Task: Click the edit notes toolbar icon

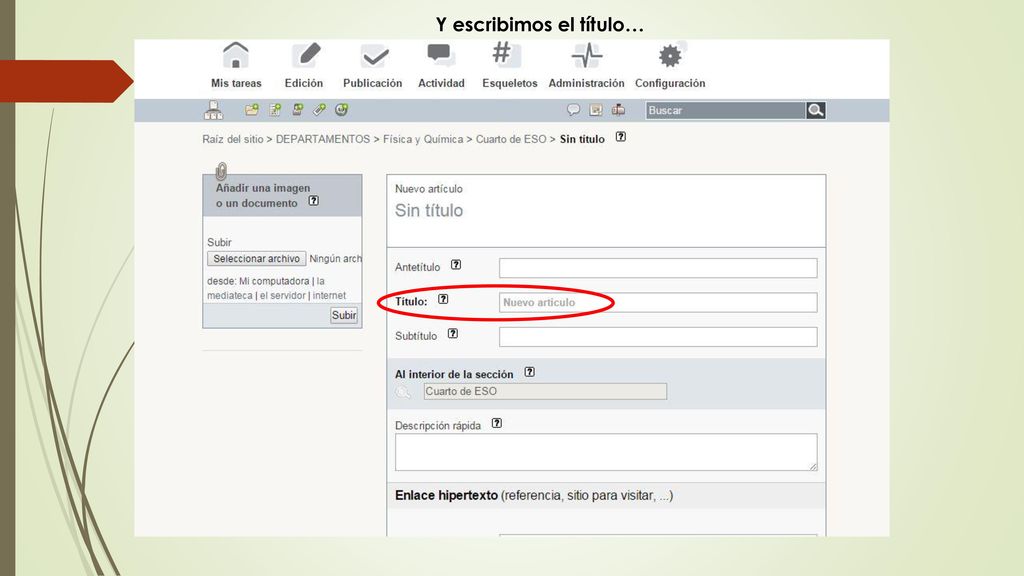Action: 596,110
